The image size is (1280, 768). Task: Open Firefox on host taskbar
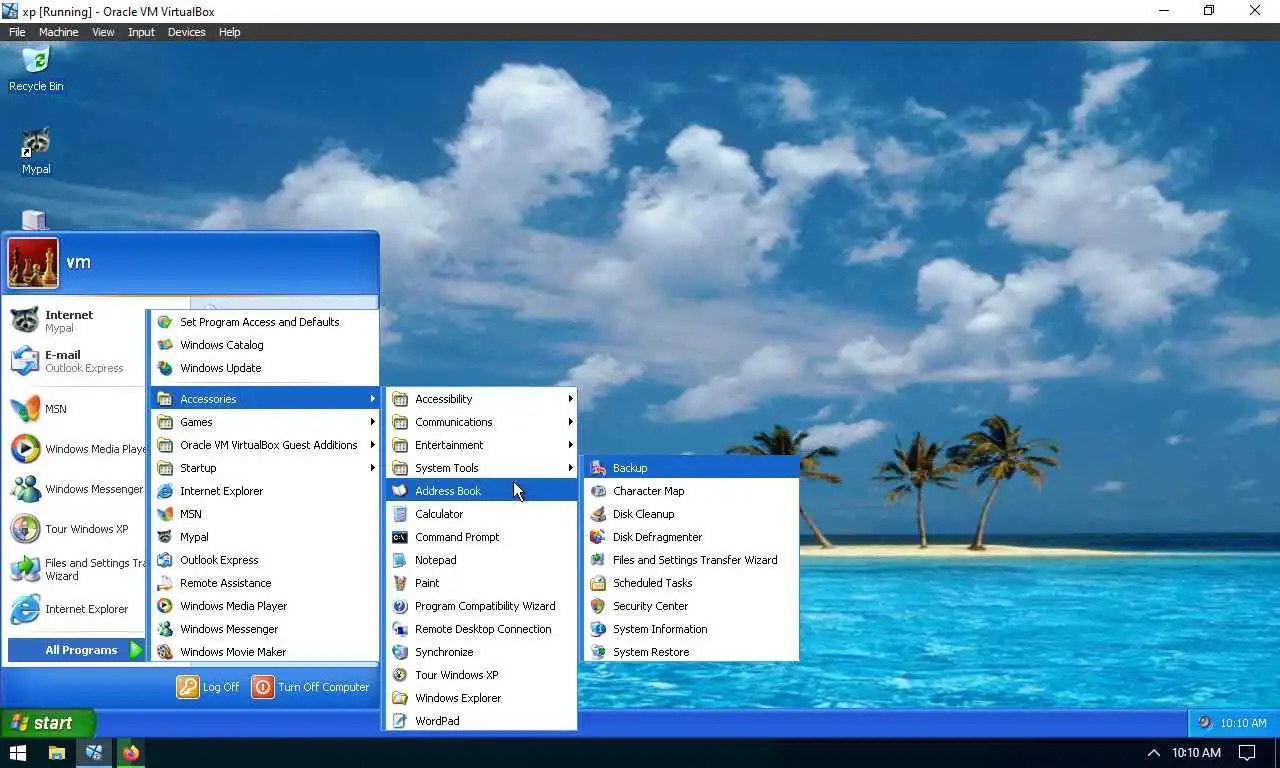point(131,753)
